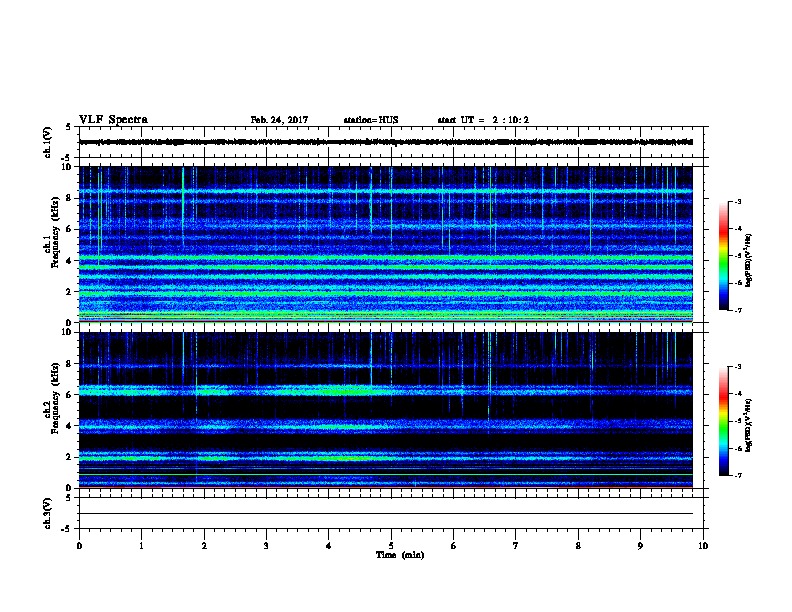Click the time axis tick label "9"
792x612 pixels.
click(640, 546)
